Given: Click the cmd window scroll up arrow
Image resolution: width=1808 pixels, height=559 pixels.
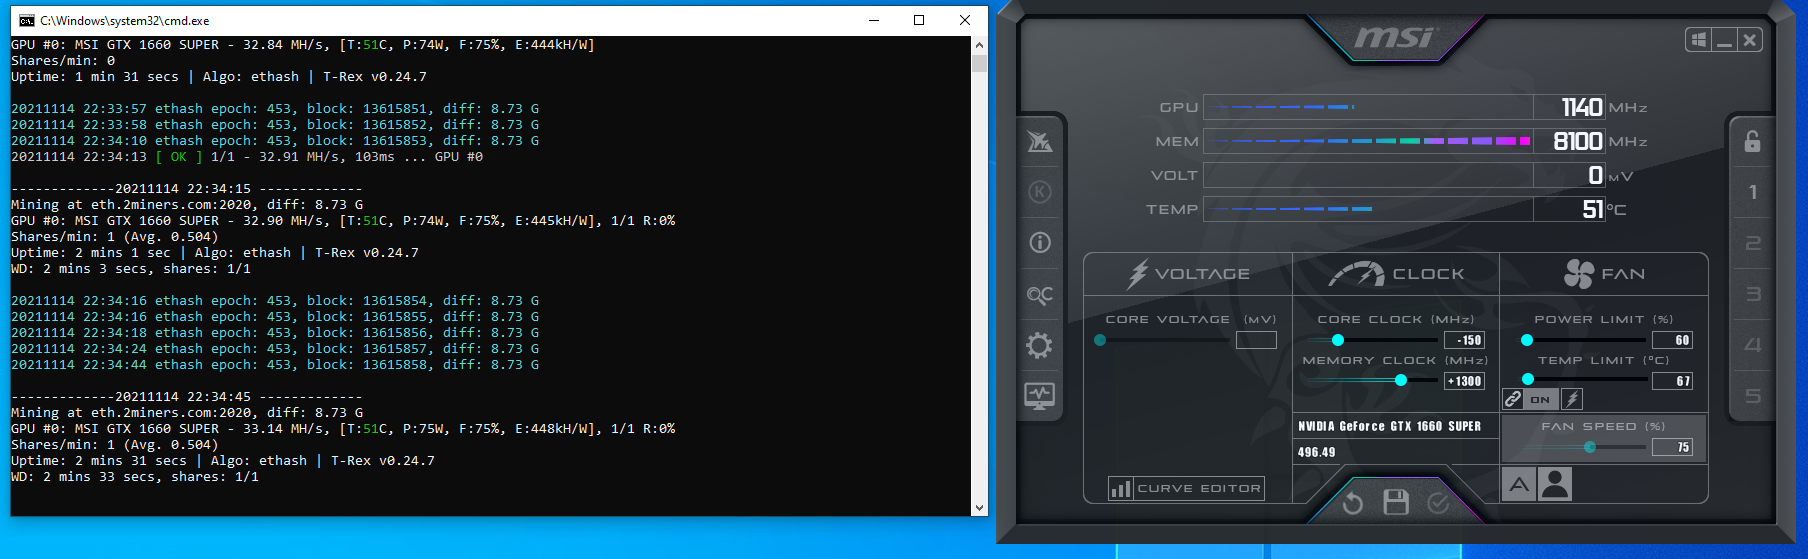Looking at the screenshot, I should tap(979, 45).
